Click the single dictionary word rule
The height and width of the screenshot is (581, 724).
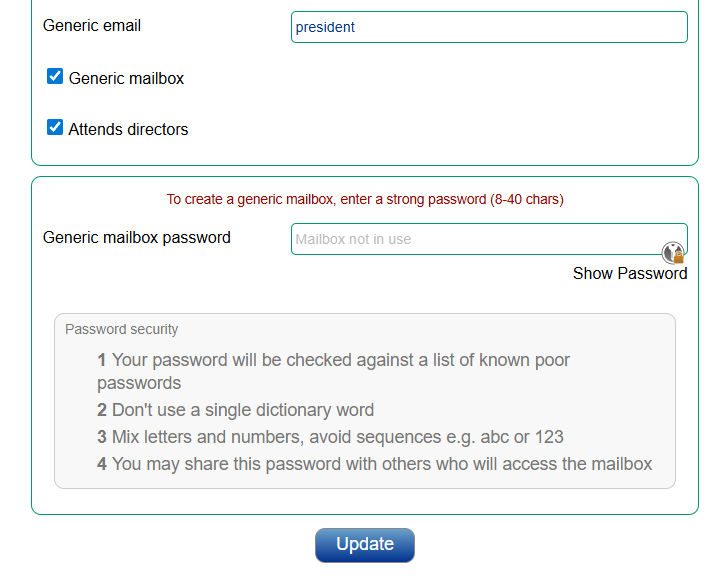pos(235,410)
